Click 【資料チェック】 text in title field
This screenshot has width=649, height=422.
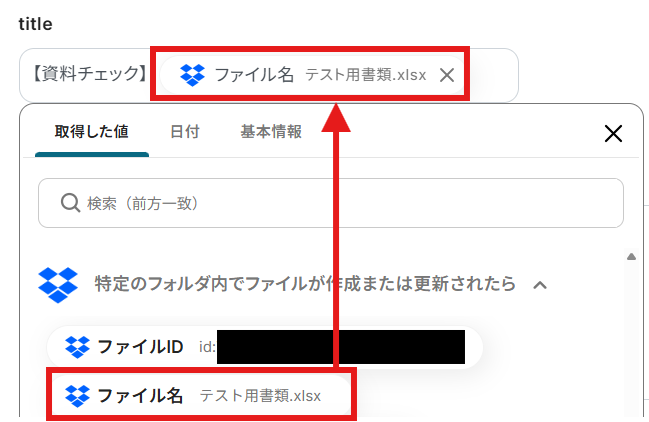[x=89, y=74]
